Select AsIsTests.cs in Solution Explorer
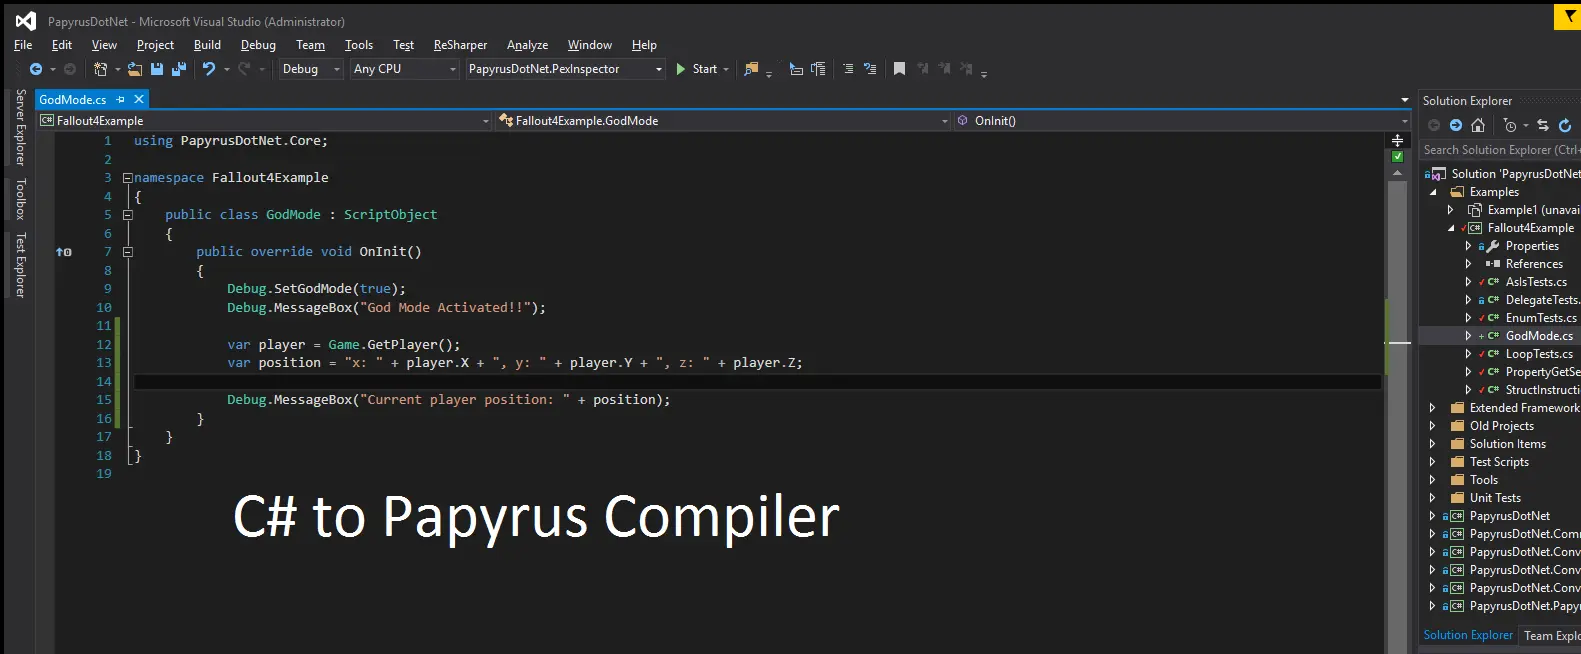 click(x=1536, y=282)
